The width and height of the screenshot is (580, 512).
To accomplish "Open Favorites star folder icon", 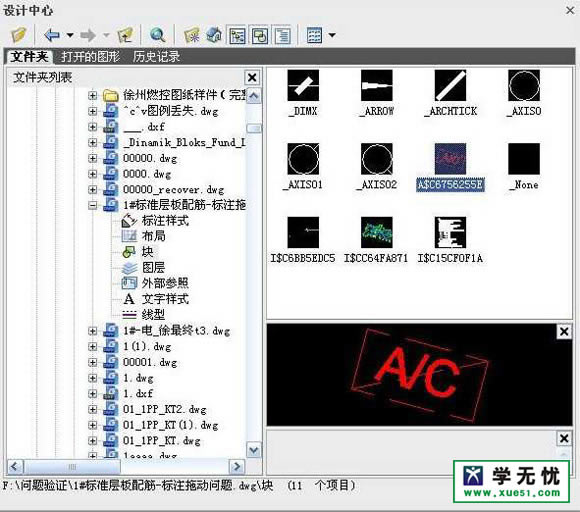I will click(192, 35).
